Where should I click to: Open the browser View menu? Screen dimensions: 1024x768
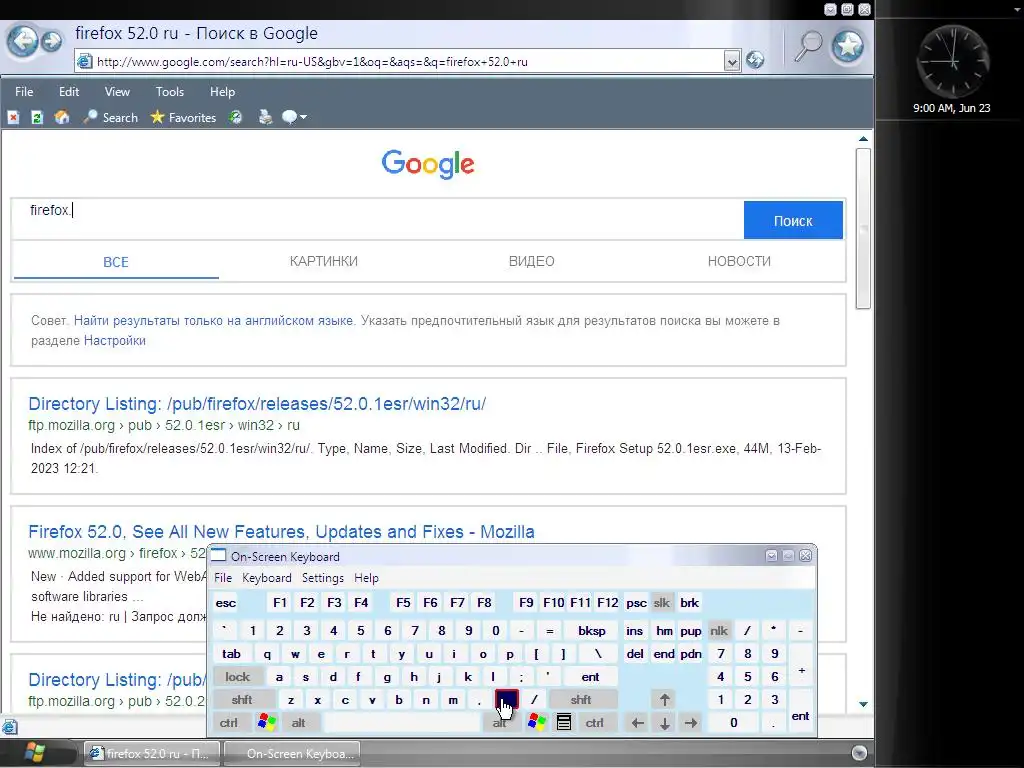tap(117, 91)
